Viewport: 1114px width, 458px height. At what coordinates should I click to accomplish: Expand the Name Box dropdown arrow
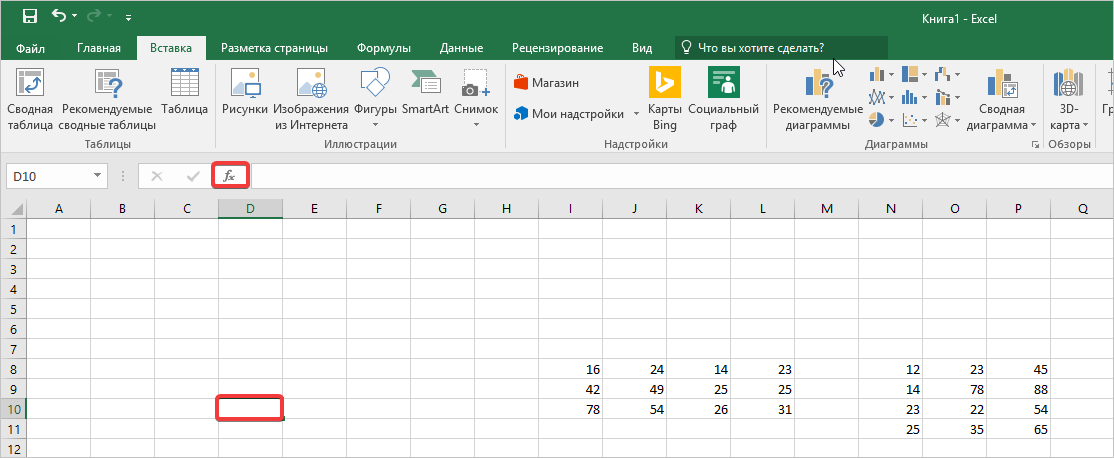[98, 176]
